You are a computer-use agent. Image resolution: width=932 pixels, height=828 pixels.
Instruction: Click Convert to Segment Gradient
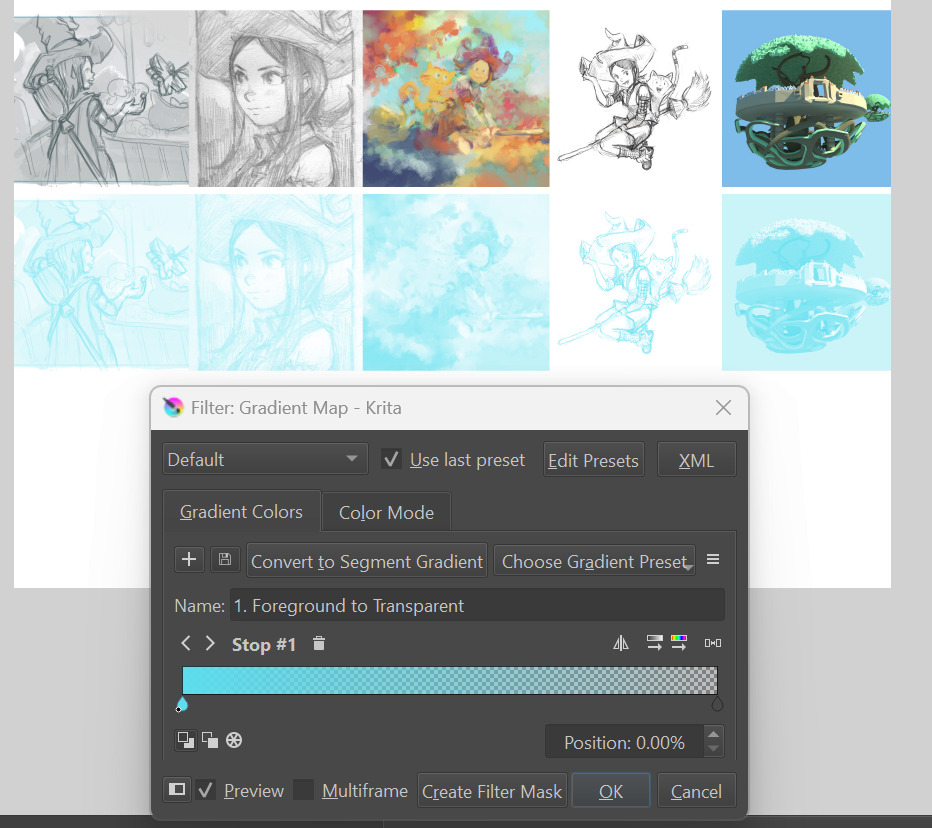point(367,561)
